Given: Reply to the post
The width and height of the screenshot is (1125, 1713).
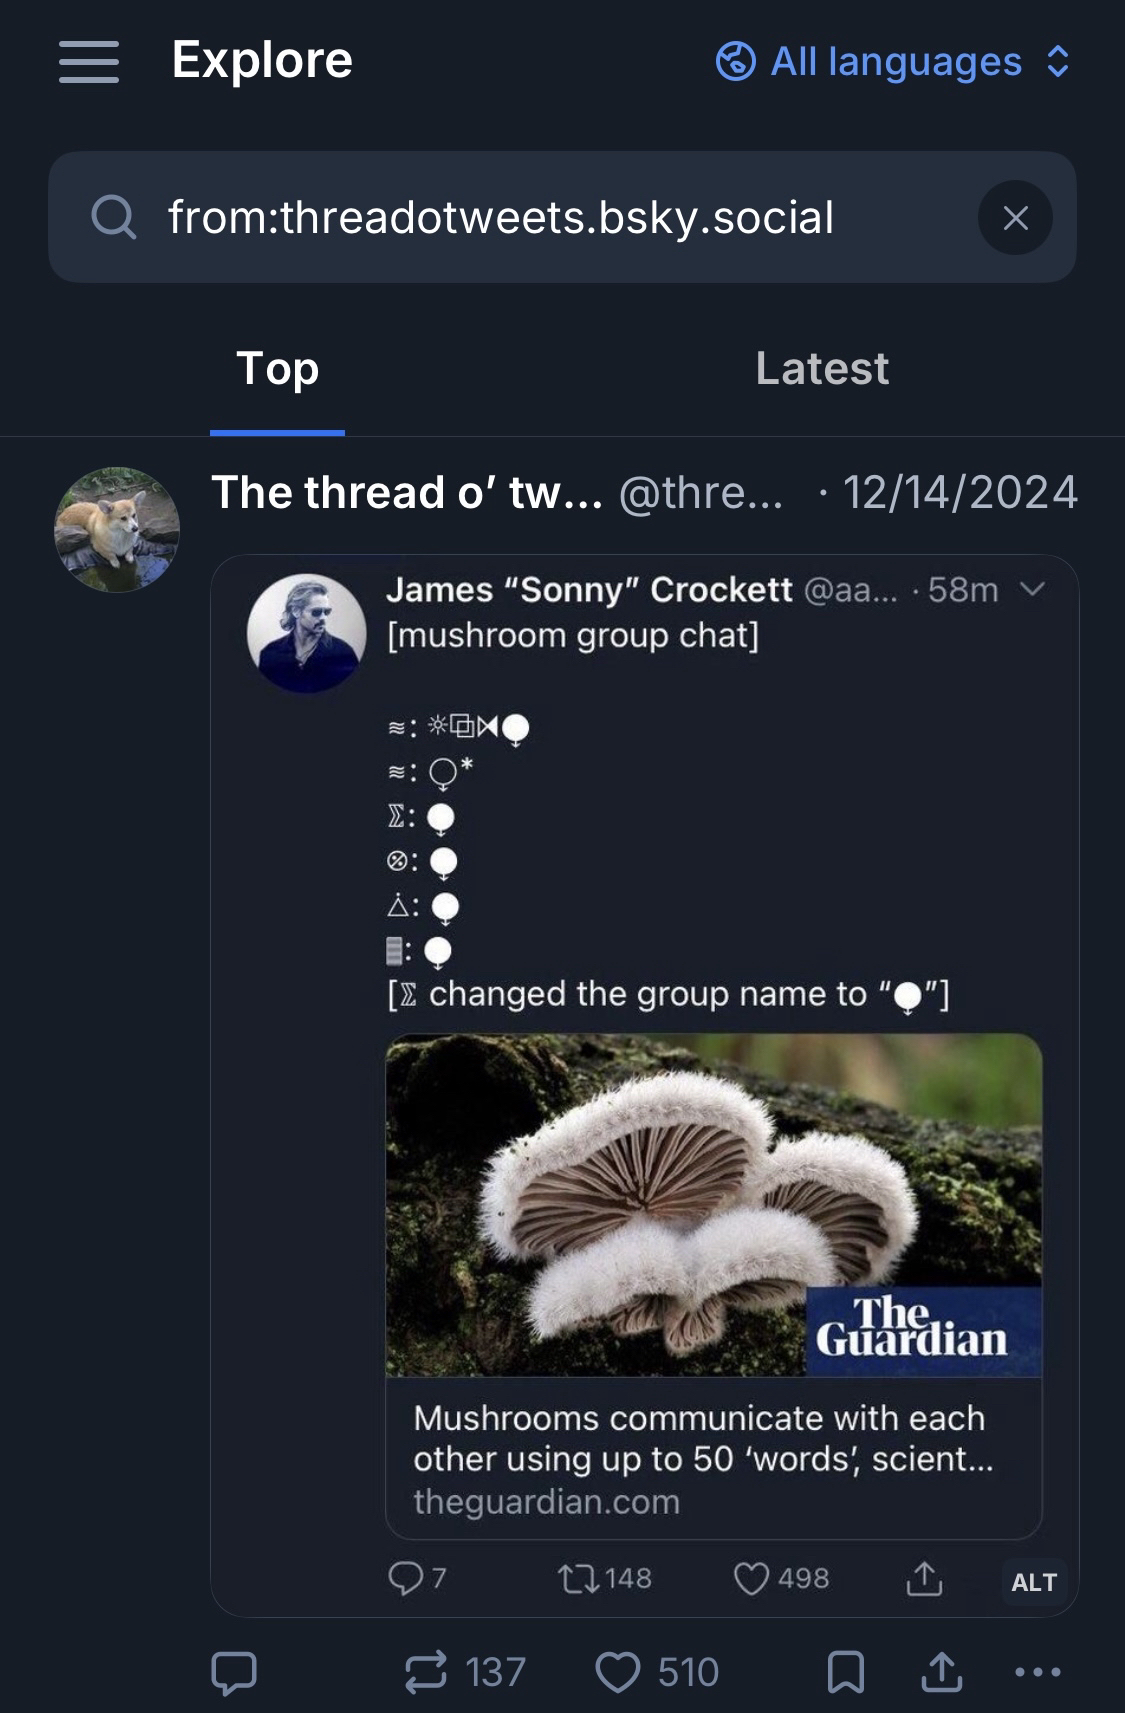Looking at the screenshot, I should click(x=234, y=1672).
